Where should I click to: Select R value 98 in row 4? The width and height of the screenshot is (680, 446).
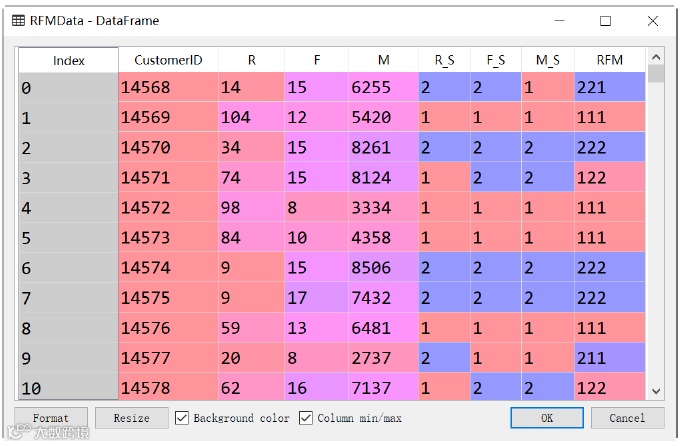[252, 208]
